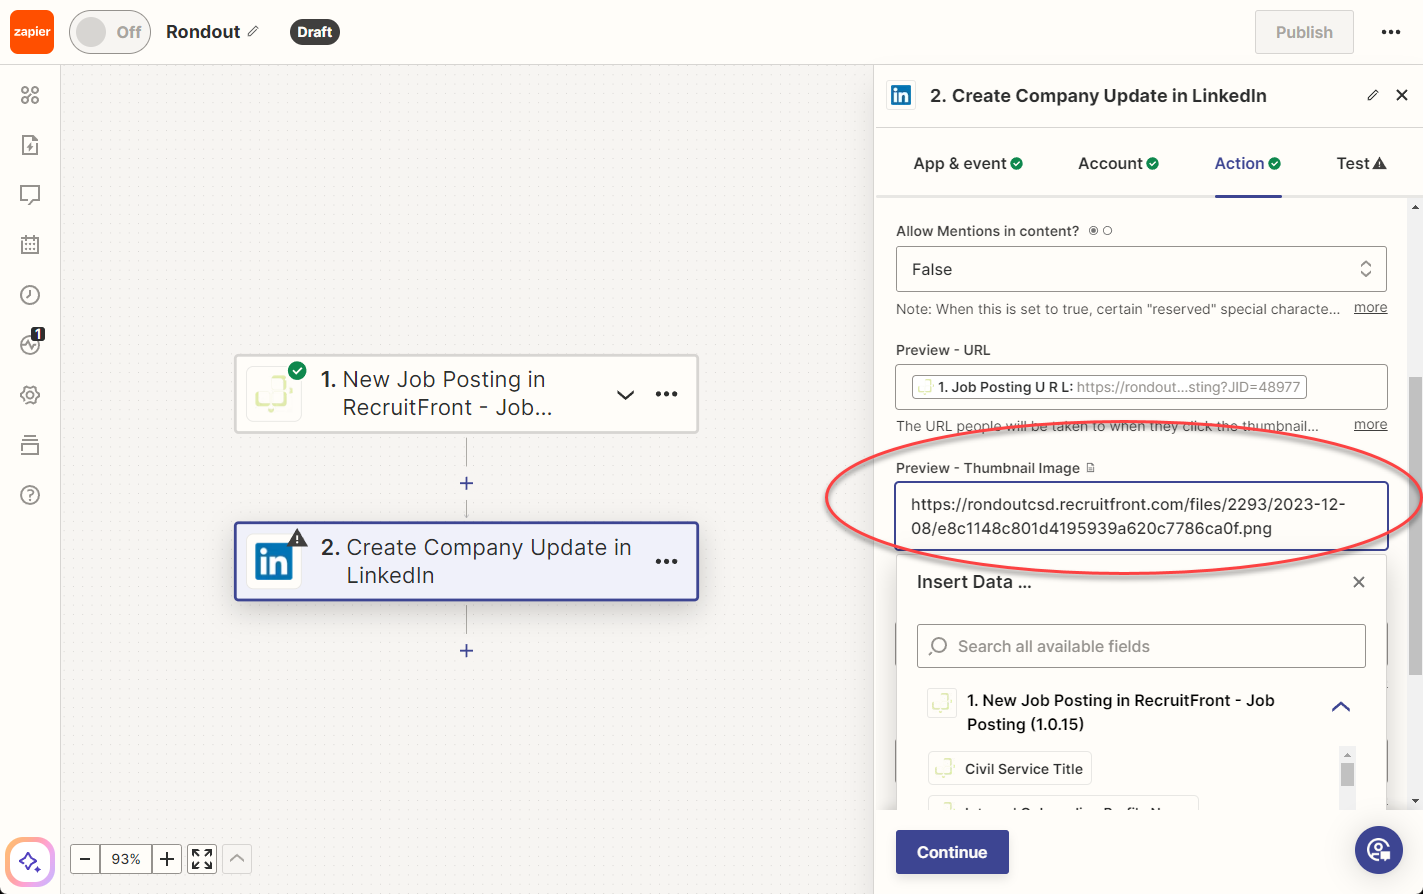1423x894 pixels.
Task: Open the settings gear sidebar icon
Action: pyautogui.click(x=30, y=395)
